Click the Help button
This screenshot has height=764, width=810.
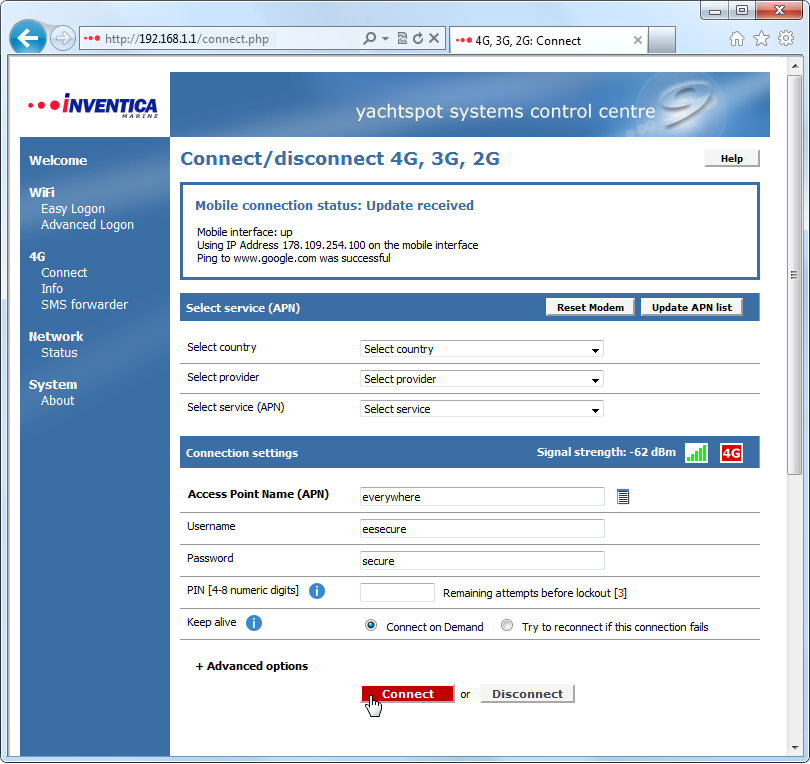click(731, 159)
